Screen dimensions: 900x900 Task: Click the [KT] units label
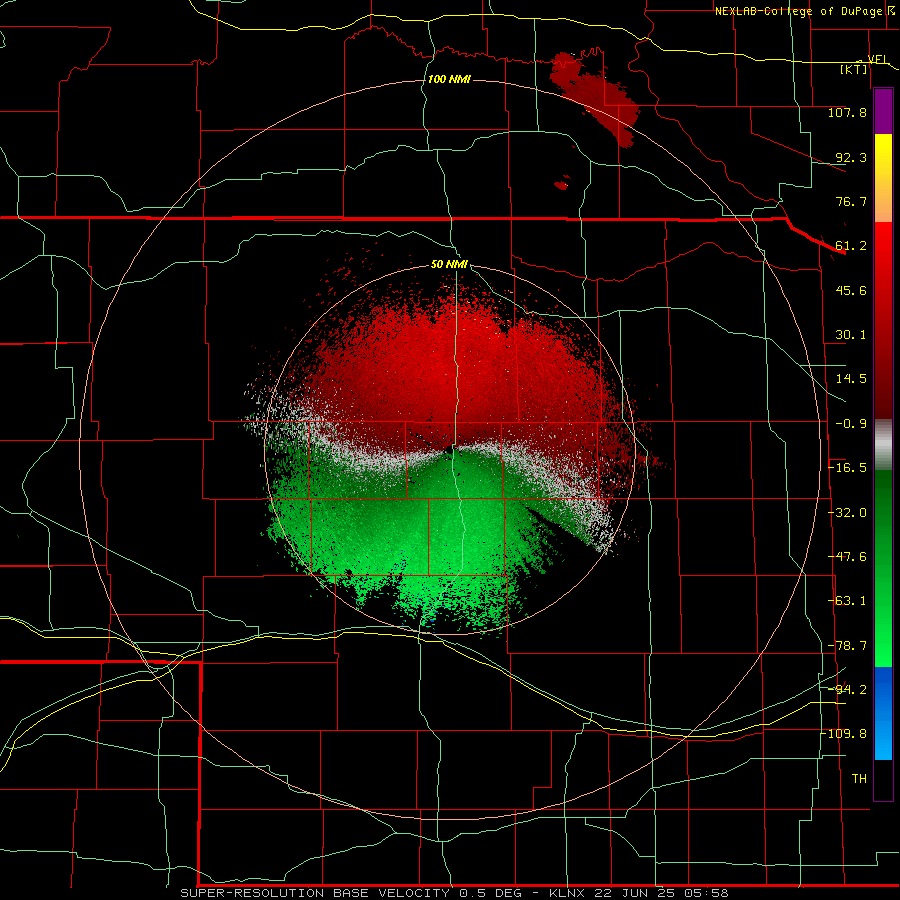click(854, 69)
